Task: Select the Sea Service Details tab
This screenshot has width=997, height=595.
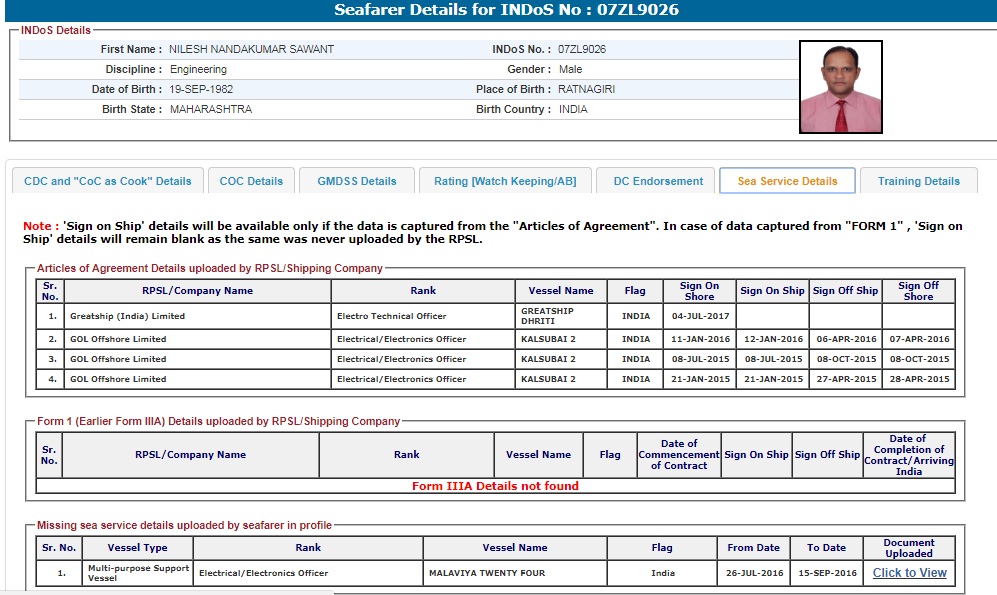Action: (787, 181)
